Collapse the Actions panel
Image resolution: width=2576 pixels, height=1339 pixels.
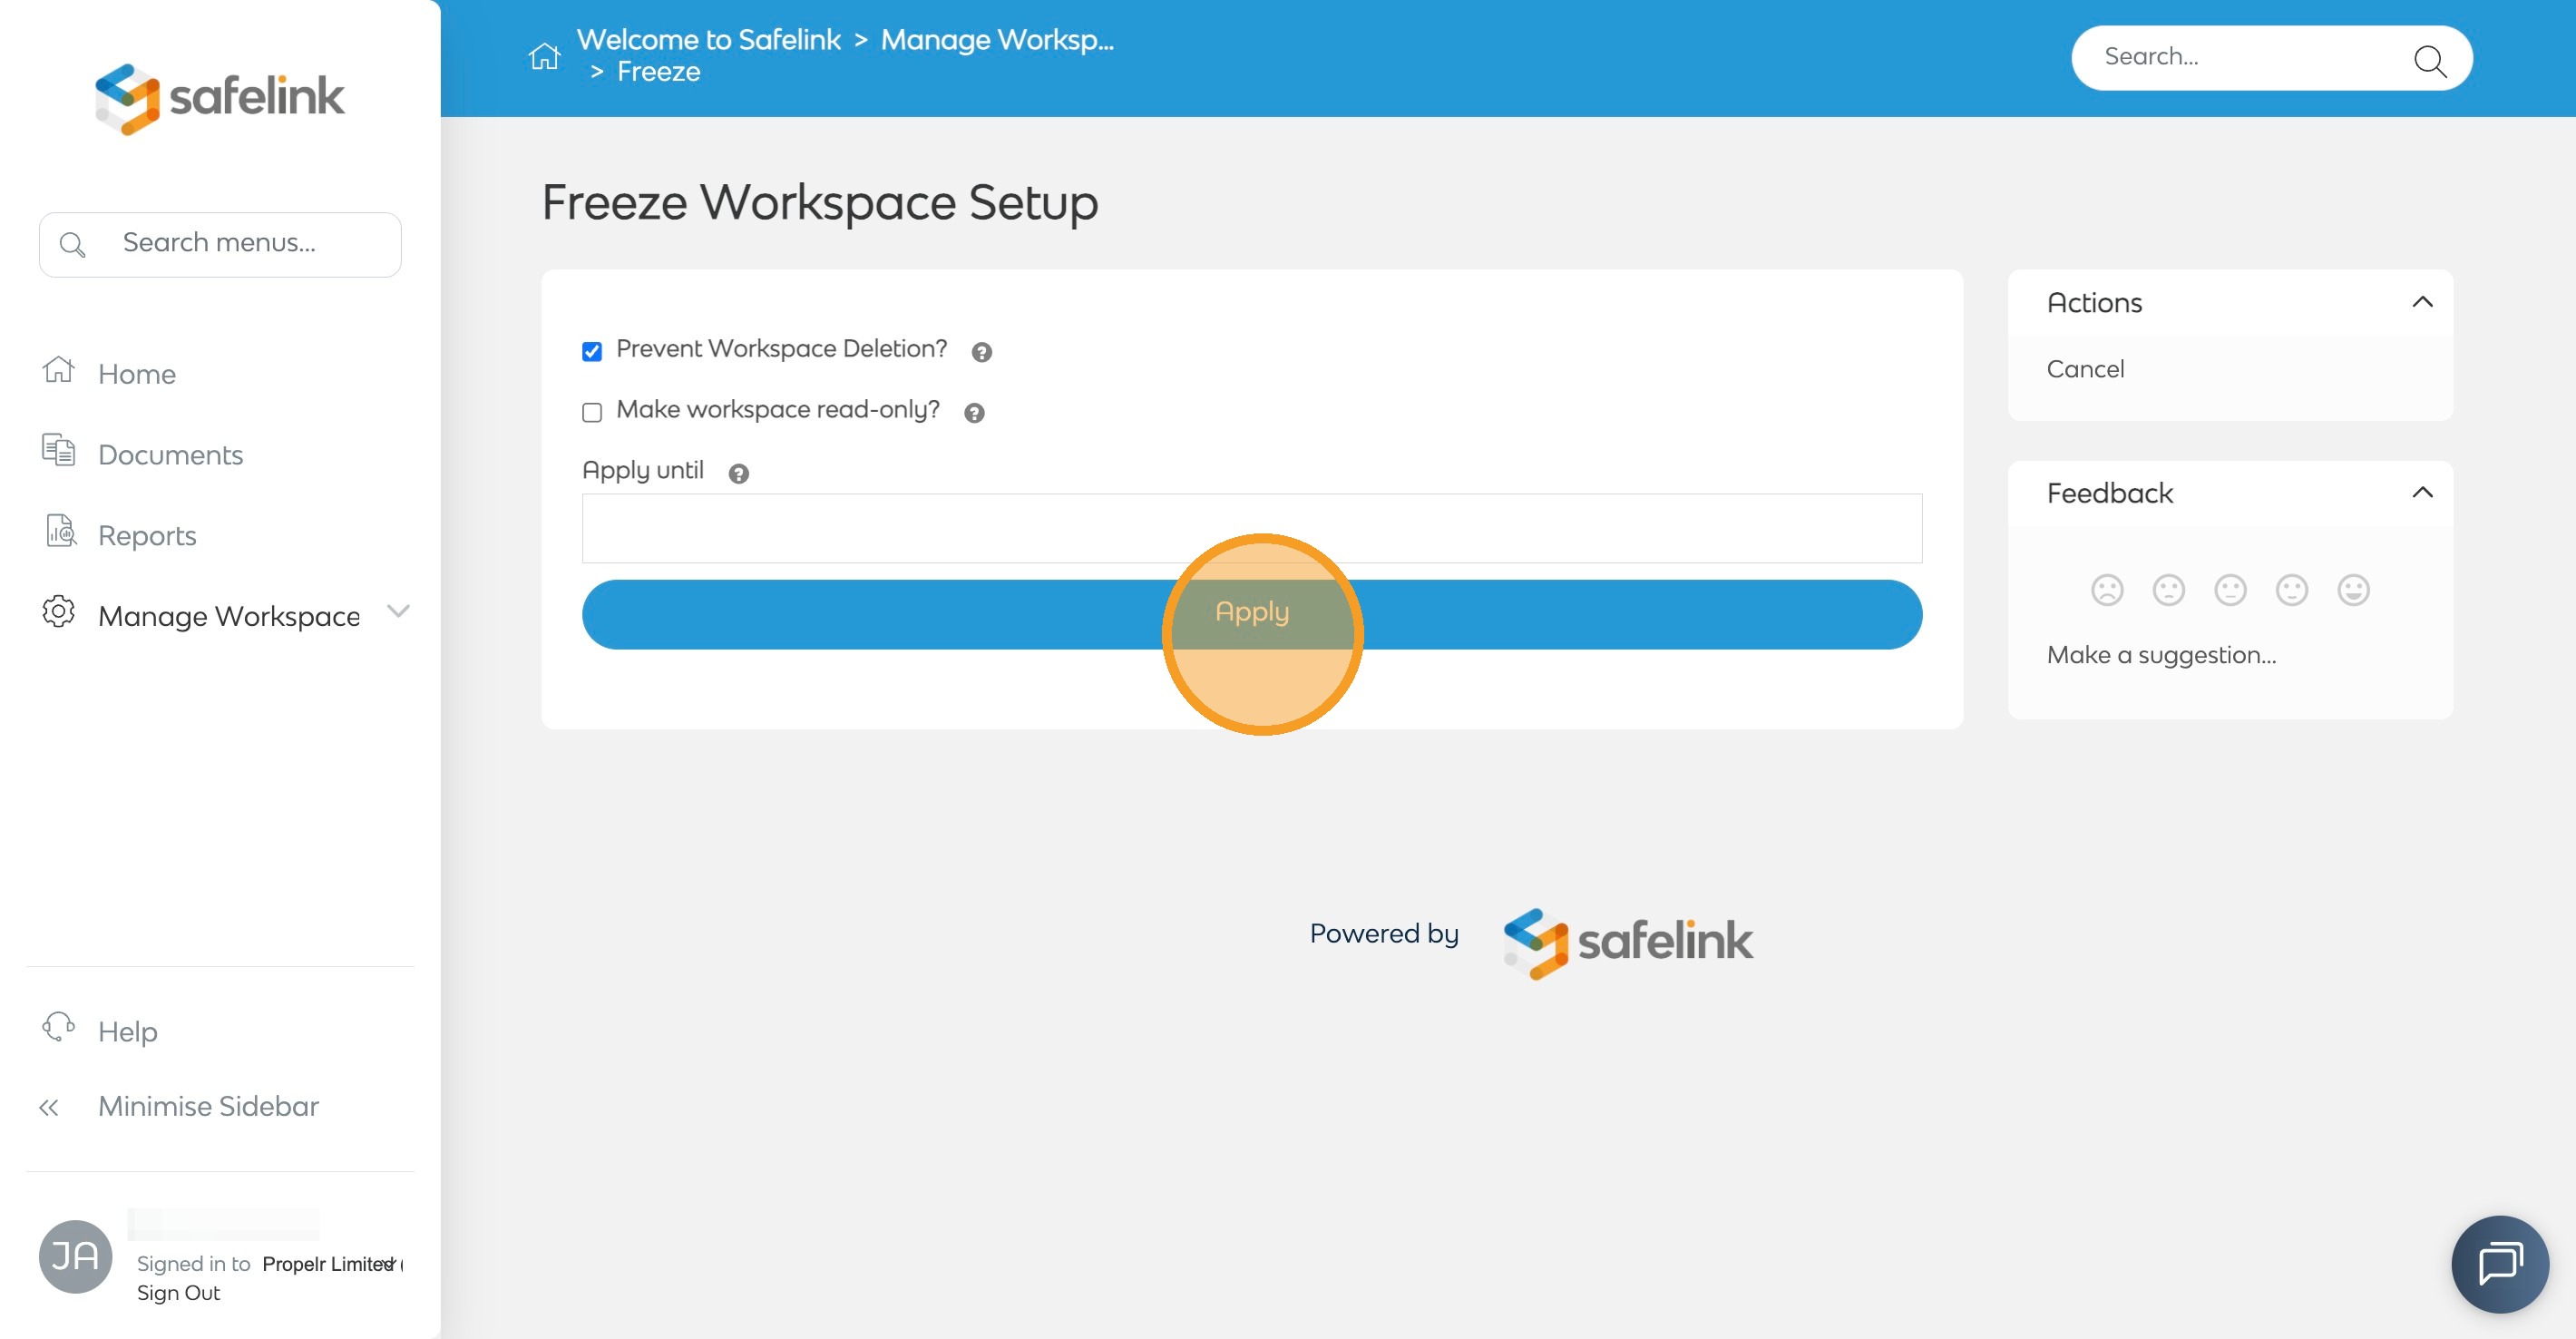2421,302
